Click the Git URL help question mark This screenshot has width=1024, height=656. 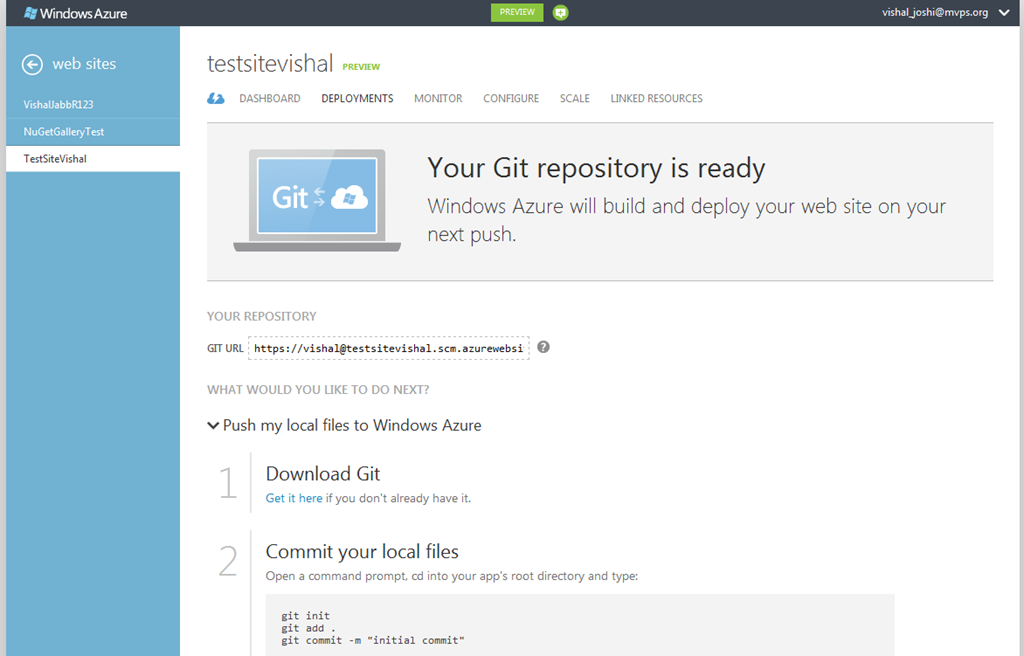pyautogui.click(x=543, y=347)
